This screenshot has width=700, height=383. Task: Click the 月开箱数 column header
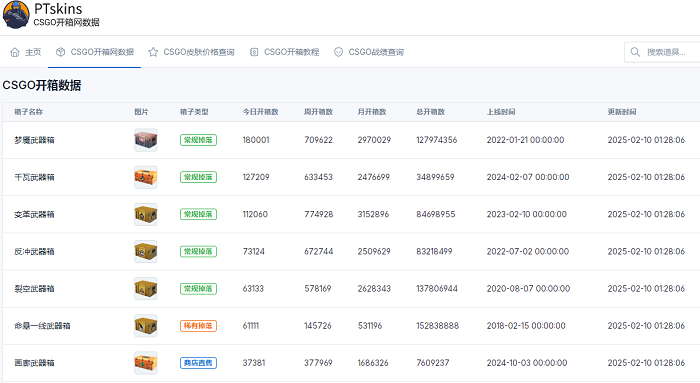(x=372, y=112)
